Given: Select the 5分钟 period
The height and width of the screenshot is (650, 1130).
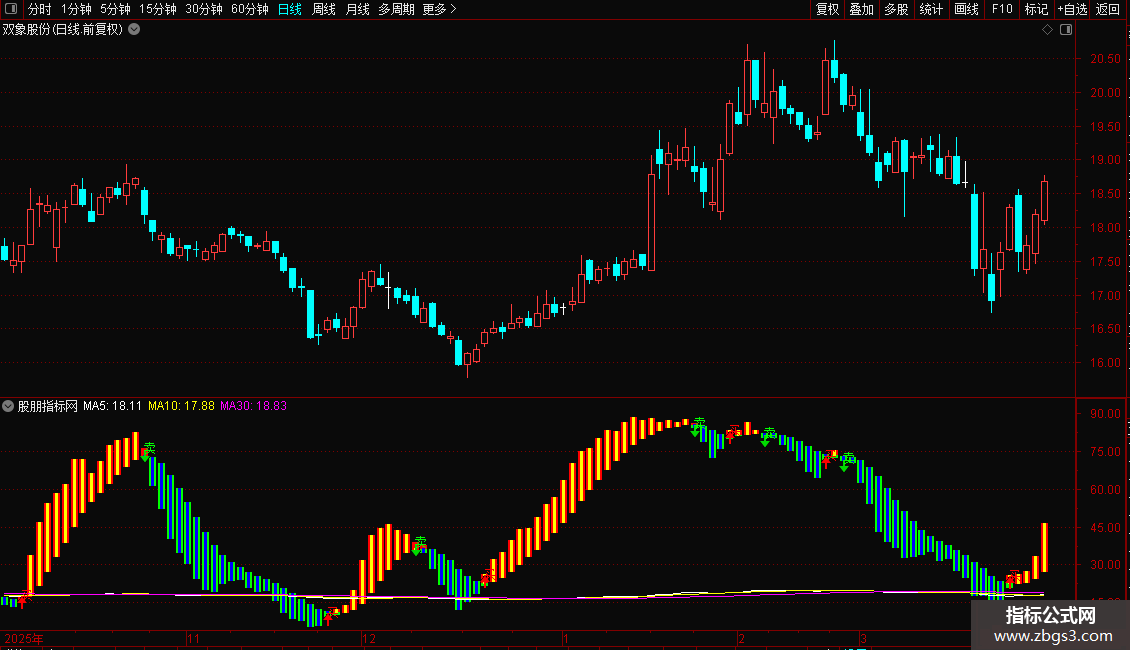Looking at the screenshot, I should coord(115,9).
